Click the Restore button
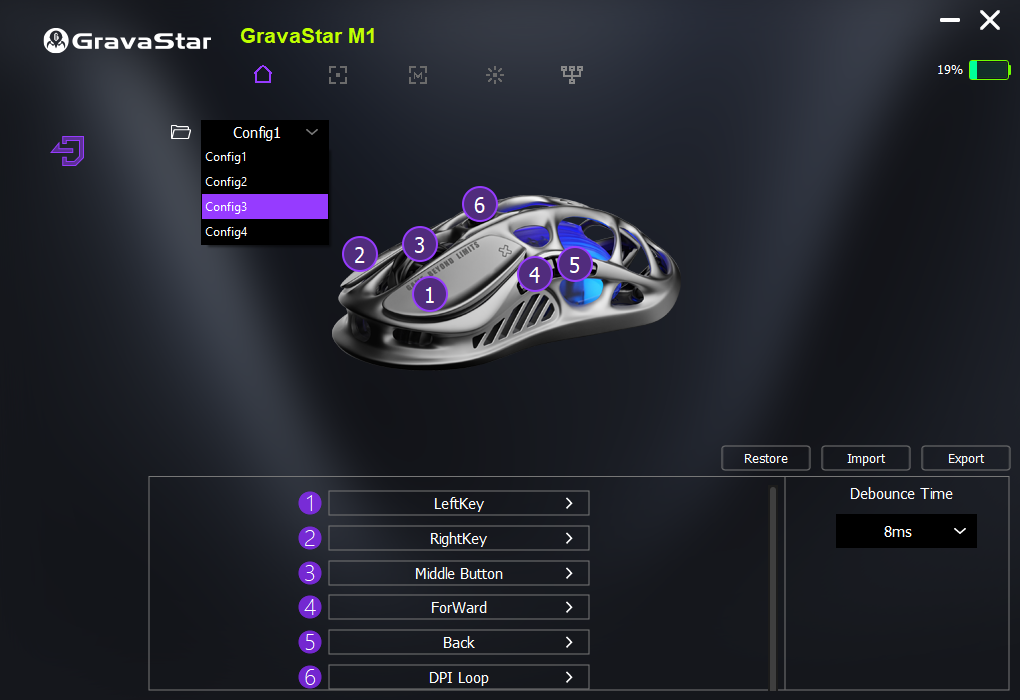Image resolution: width=1020 pixels, height=700 pixels. click(x=766, y=458)
